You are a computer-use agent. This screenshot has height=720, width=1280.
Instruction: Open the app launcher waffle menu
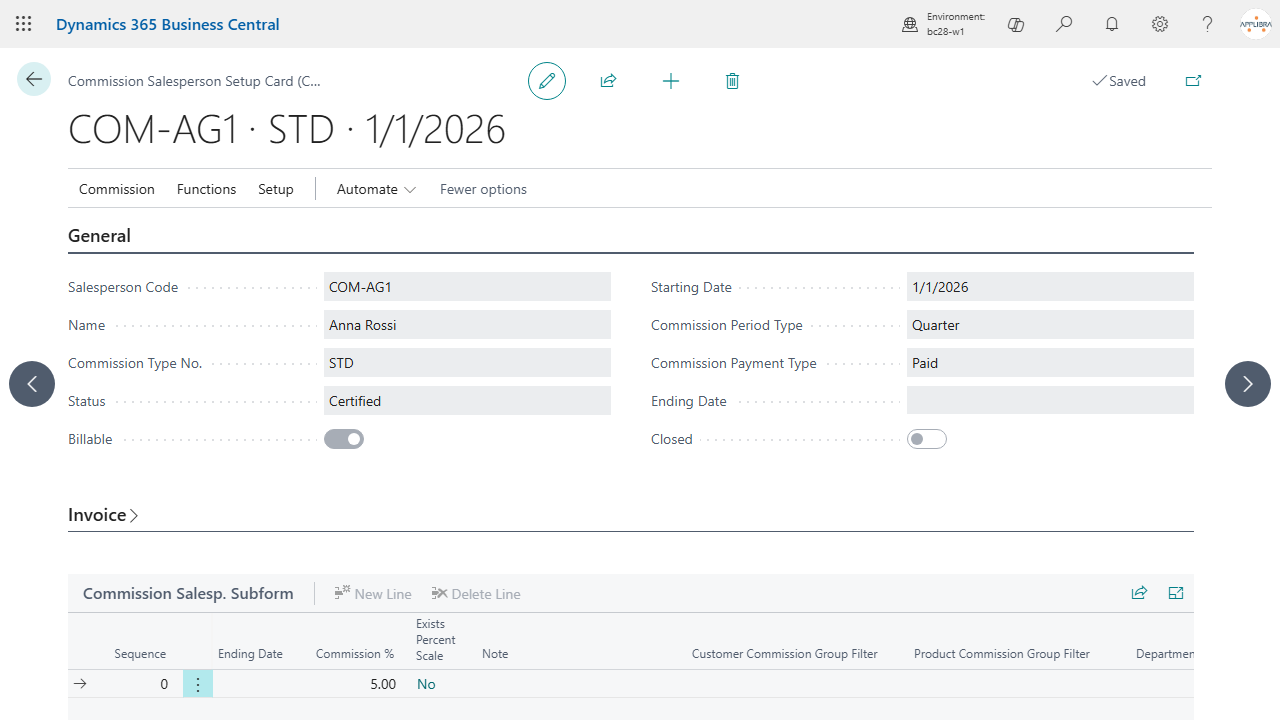coord(24,24)
